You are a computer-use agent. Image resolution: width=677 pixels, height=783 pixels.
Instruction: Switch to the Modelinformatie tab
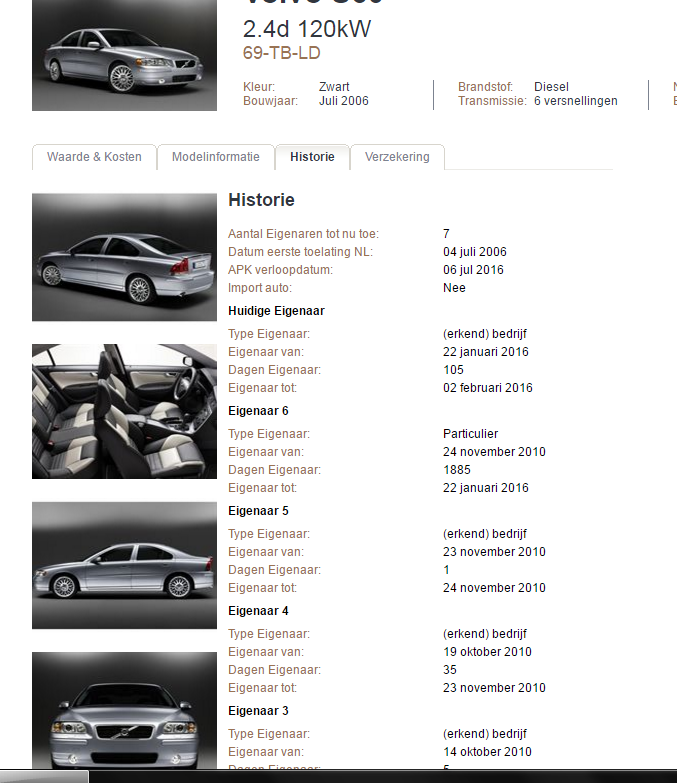point(215,157)
